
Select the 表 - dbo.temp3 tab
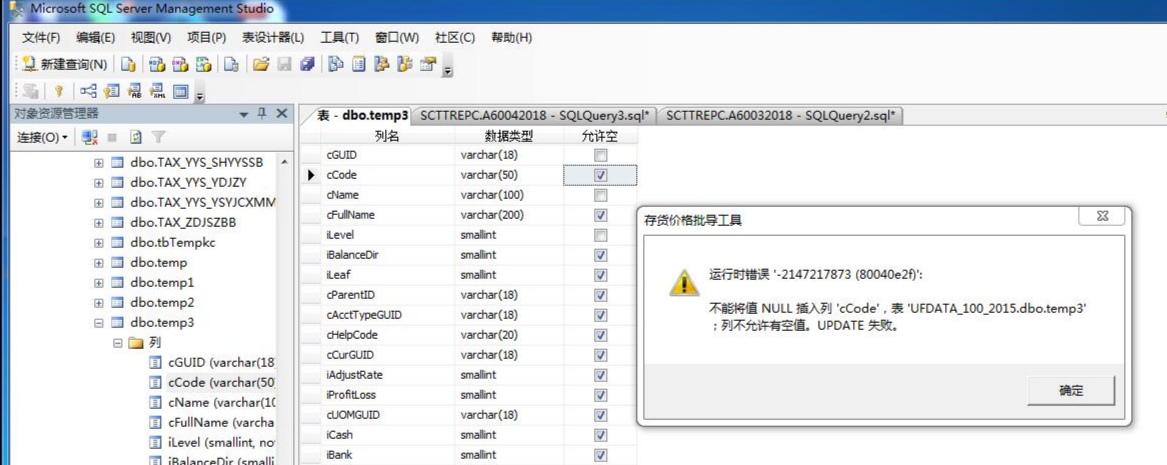pos(362,115)
